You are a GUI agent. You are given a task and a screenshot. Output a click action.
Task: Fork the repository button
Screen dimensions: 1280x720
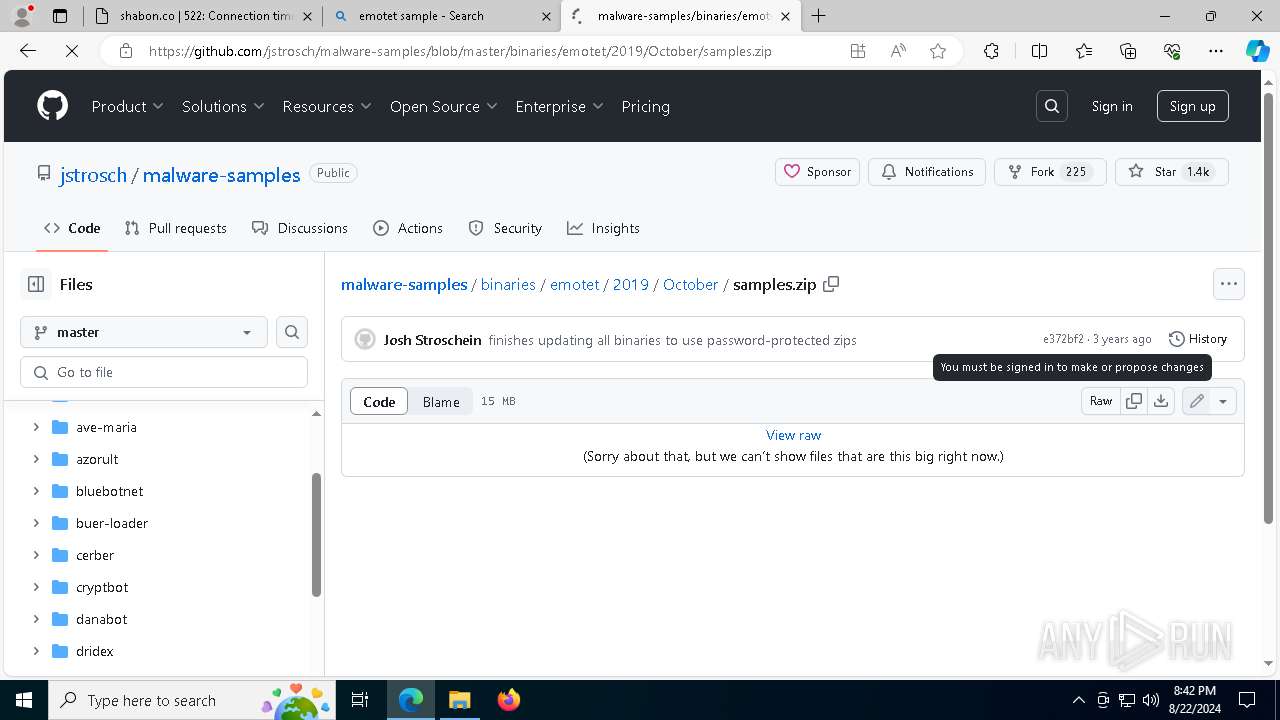click(x=1050, y=172)
